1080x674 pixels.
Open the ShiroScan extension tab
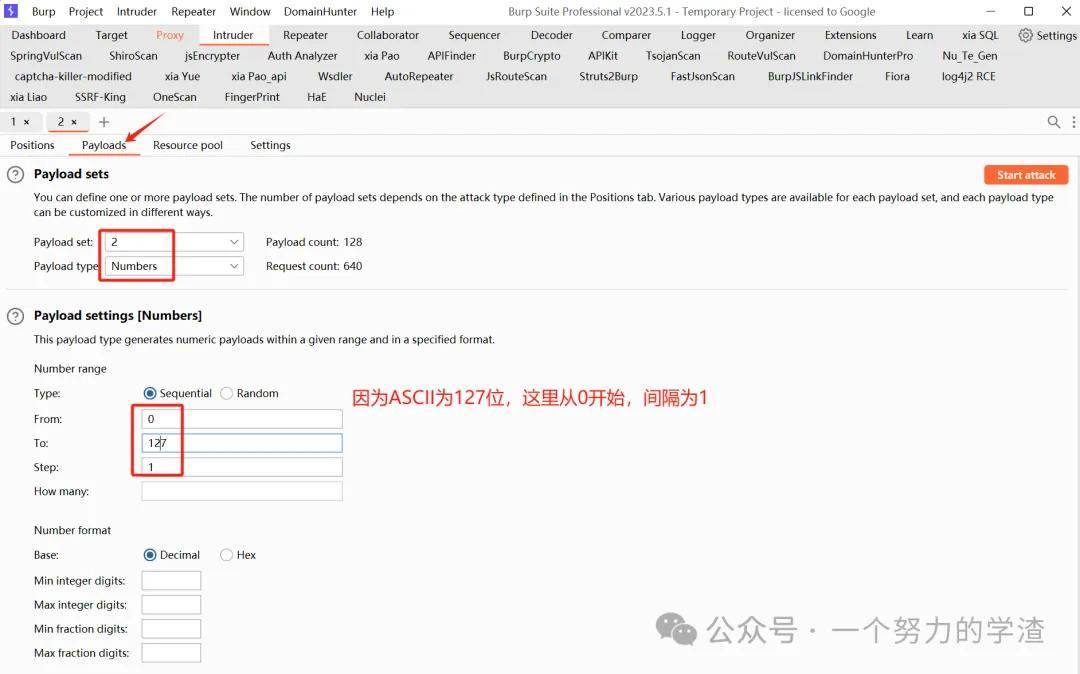pyautogui.click(x=134, y=56)
